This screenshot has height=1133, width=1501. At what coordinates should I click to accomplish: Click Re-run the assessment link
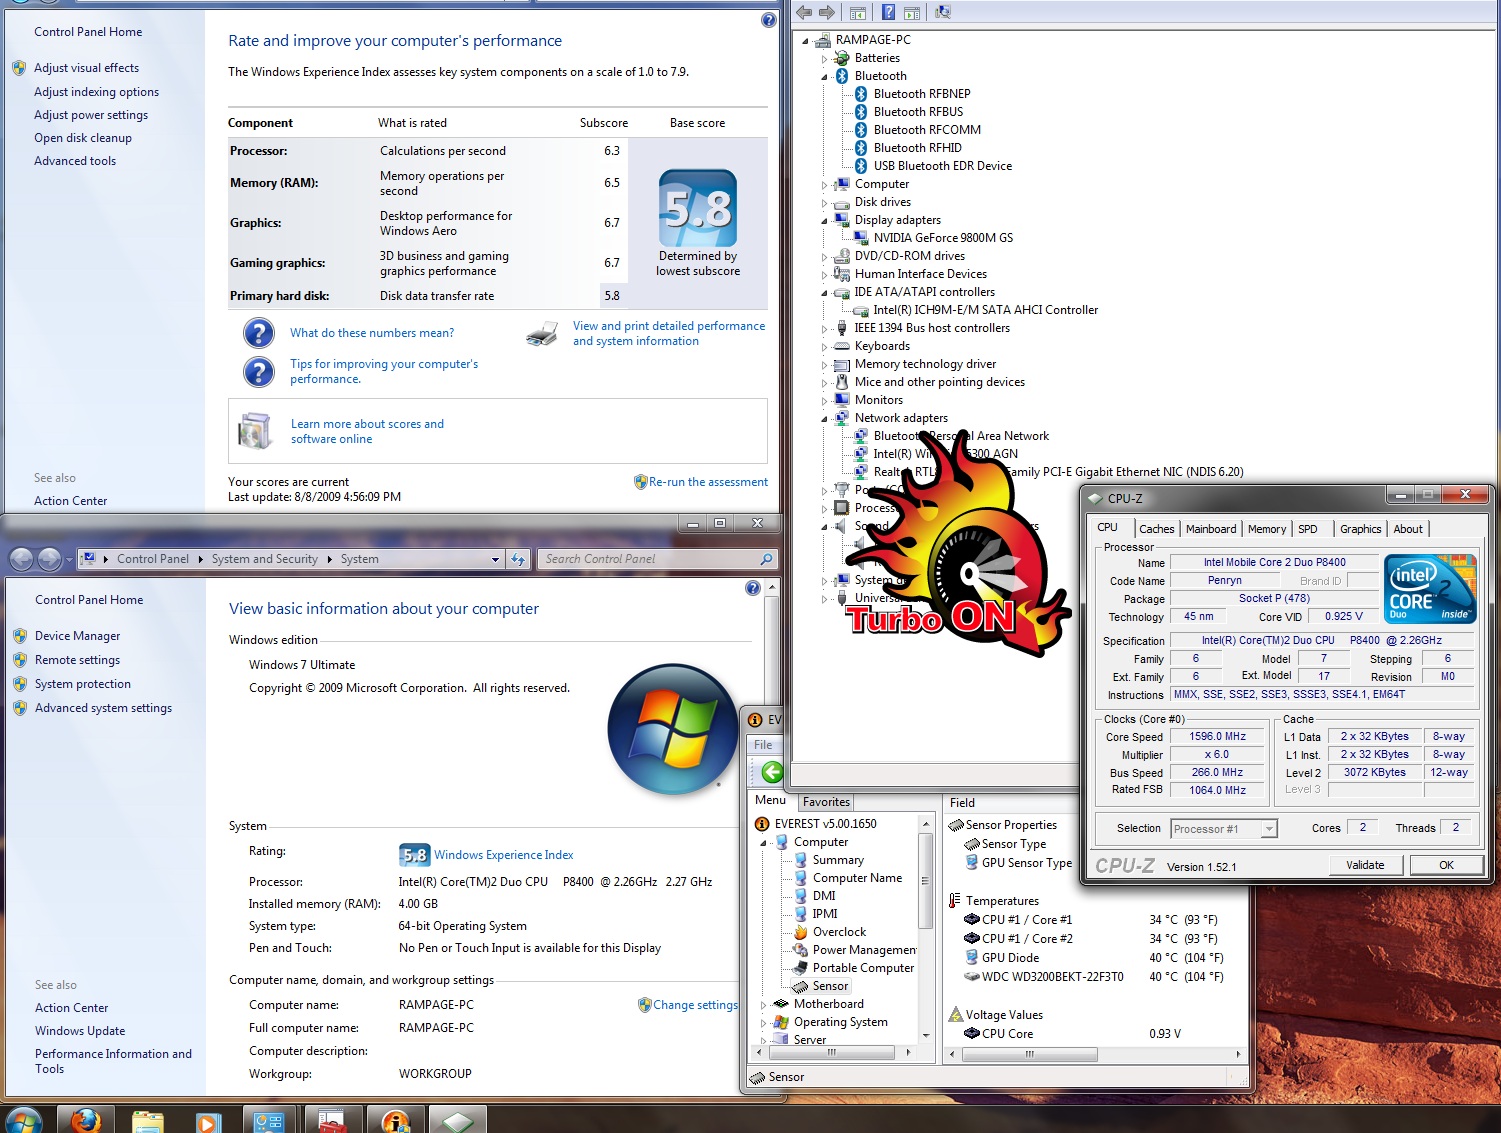(708, 482)
